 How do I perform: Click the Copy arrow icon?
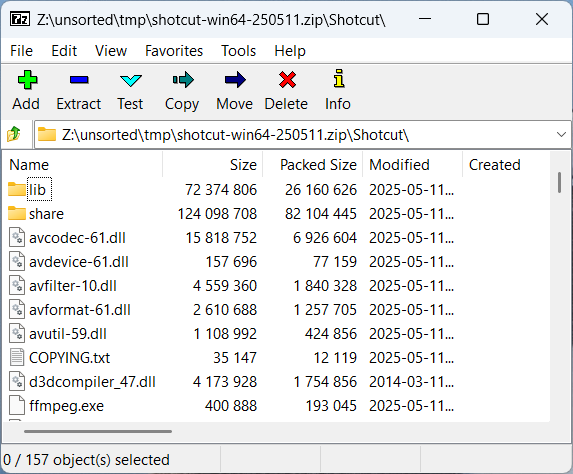183,80
